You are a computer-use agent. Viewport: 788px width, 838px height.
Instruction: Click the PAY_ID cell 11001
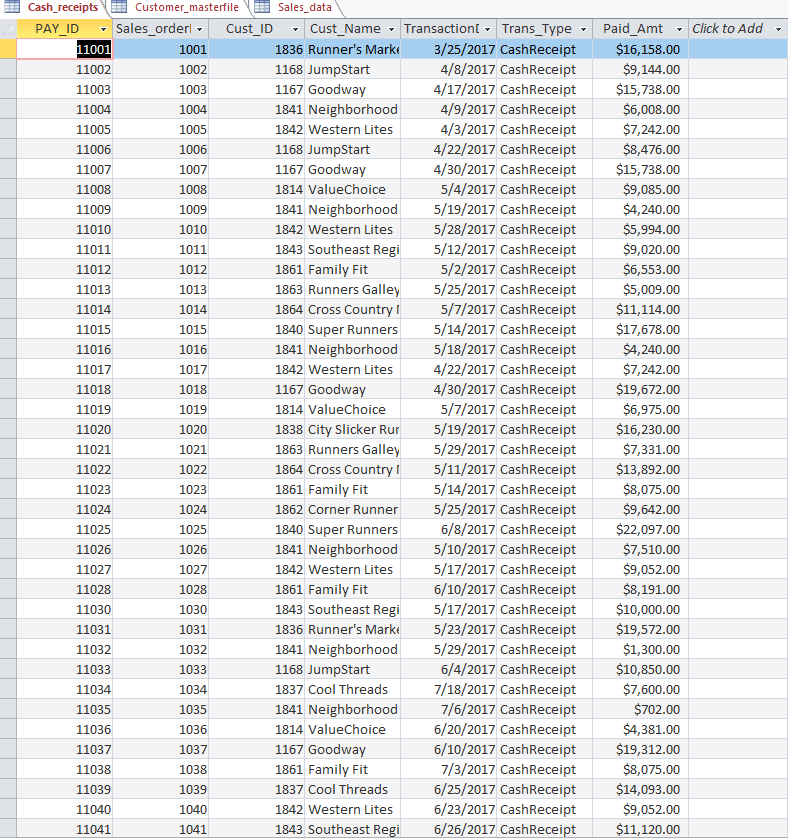pyautogui.click(x=65, y=49)
